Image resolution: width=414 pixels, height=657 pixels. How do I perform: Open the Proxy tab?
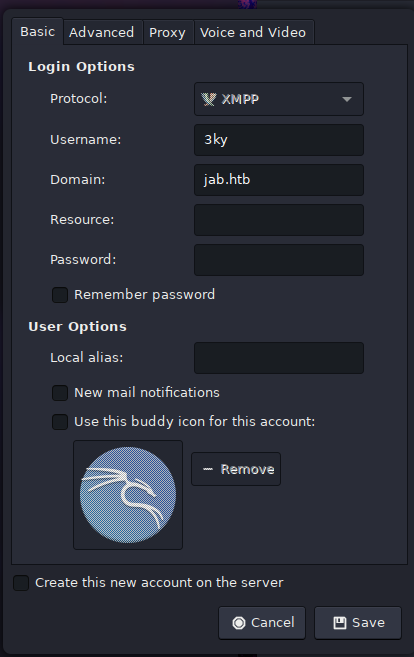(x=168, y=32)
